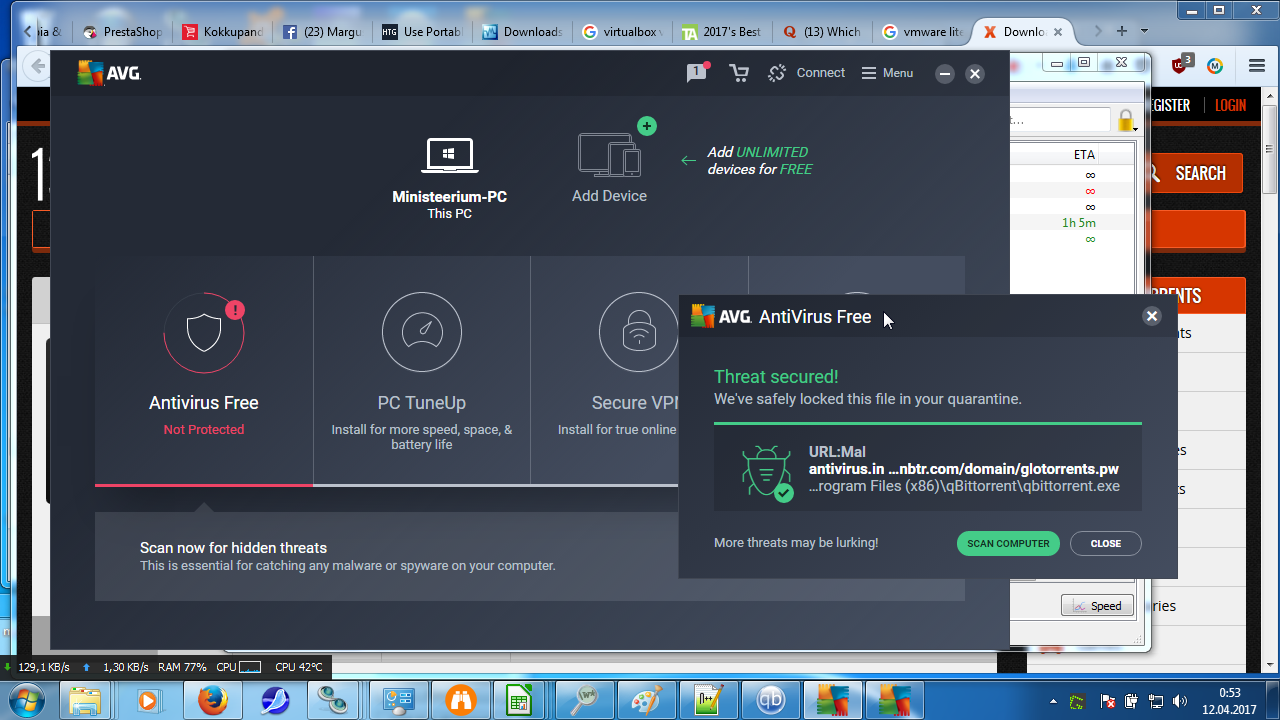Click the red alert badge on Antivirus shield

[x=235, y=310]
